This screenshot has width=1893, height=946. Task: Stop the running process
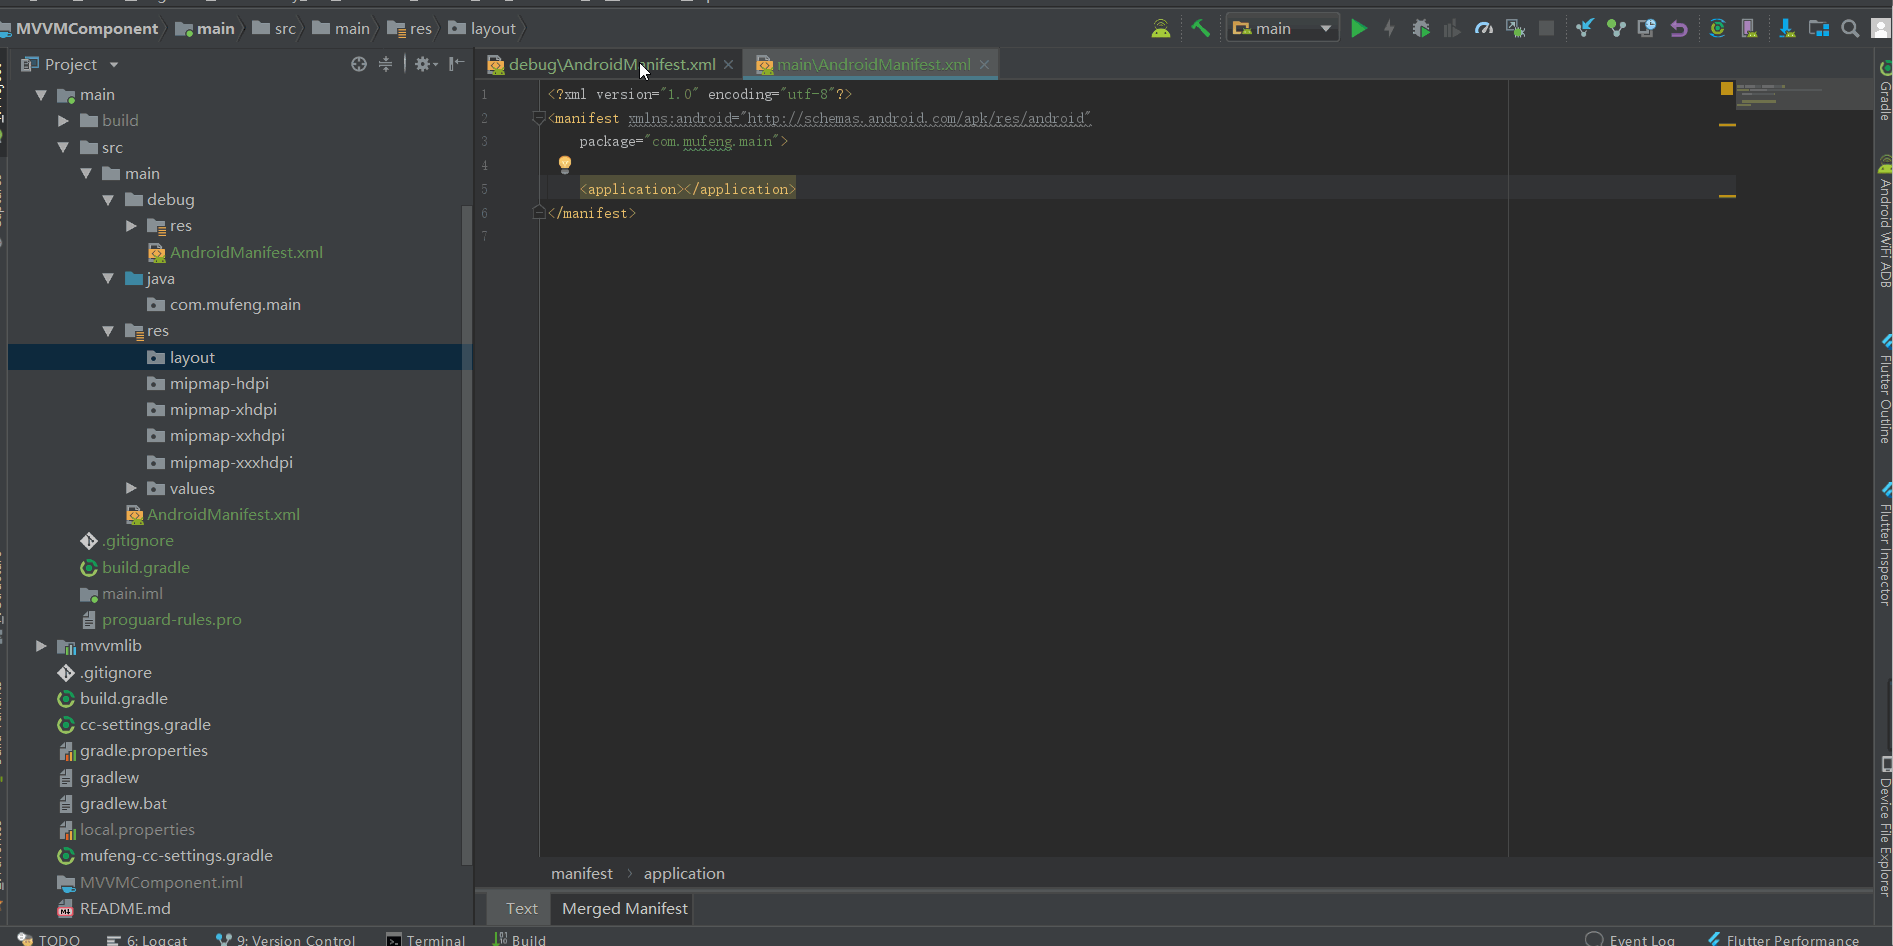point(1547,29)
